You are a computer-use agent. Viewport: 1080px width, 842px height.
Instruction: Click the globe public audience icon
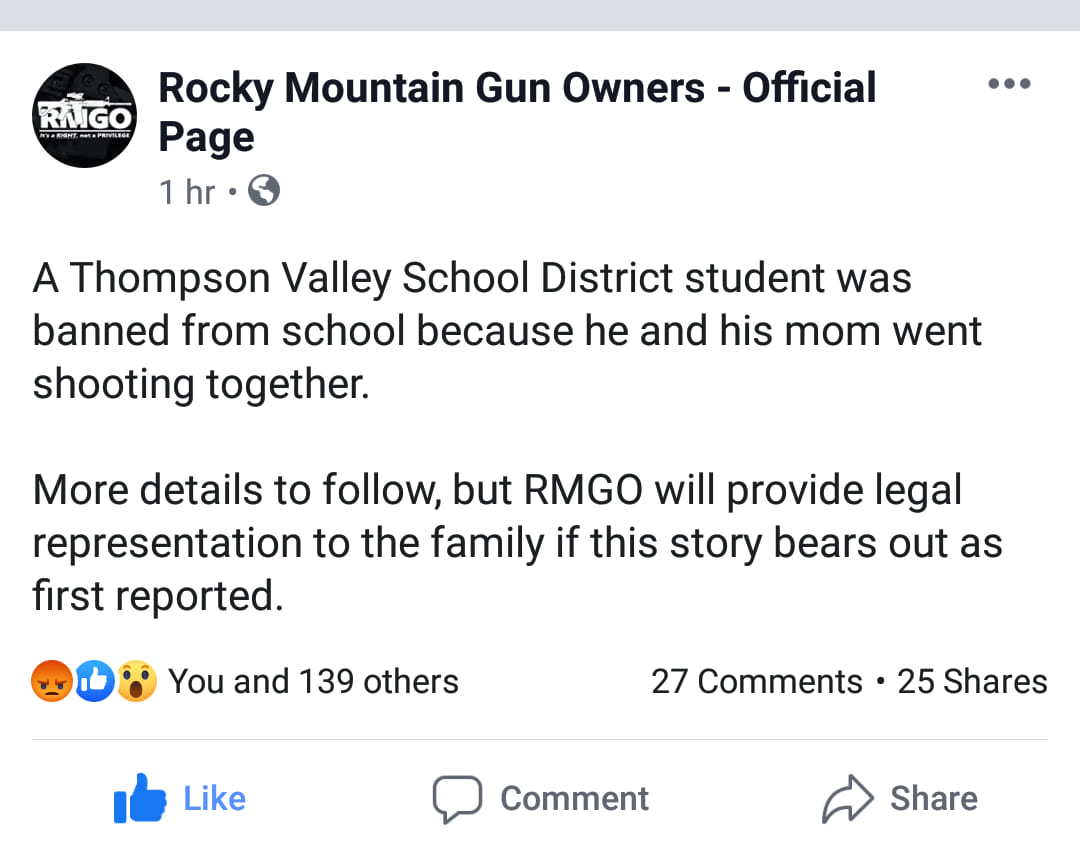(264, 191)
